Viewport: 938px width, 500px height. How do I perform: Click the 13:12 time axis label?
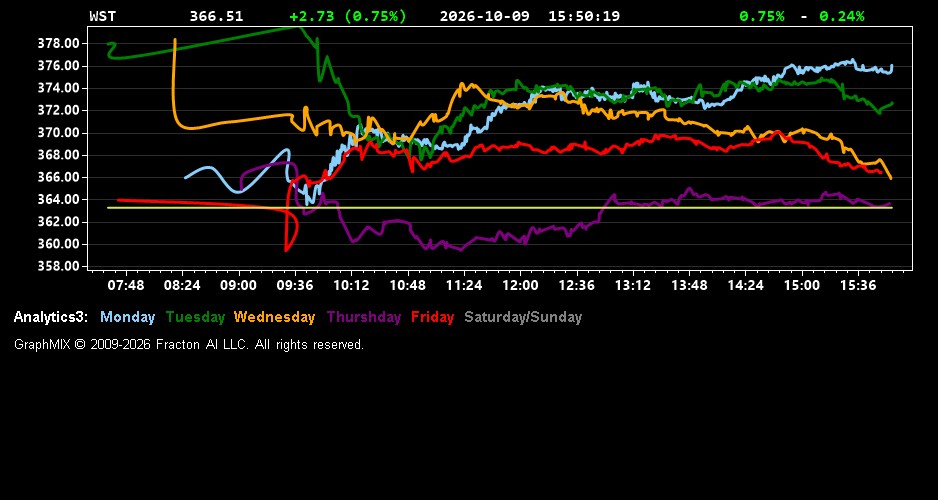pyautogui.click(x=632, y=285)
